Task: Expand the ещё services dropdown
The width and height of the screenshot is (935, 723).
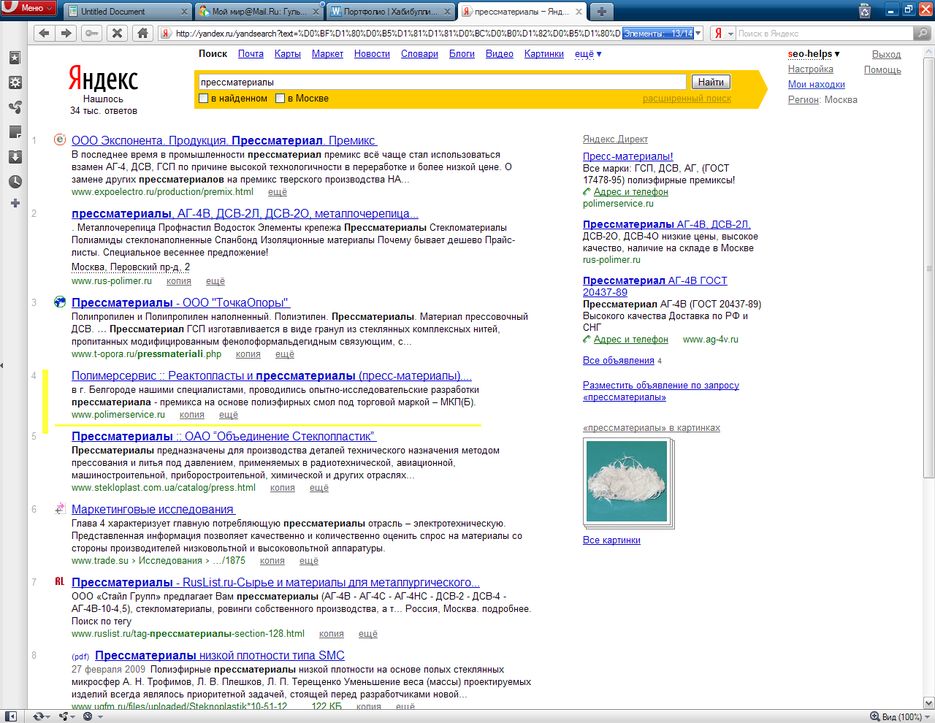Action: pyautogui.click(x=588, y=54)
